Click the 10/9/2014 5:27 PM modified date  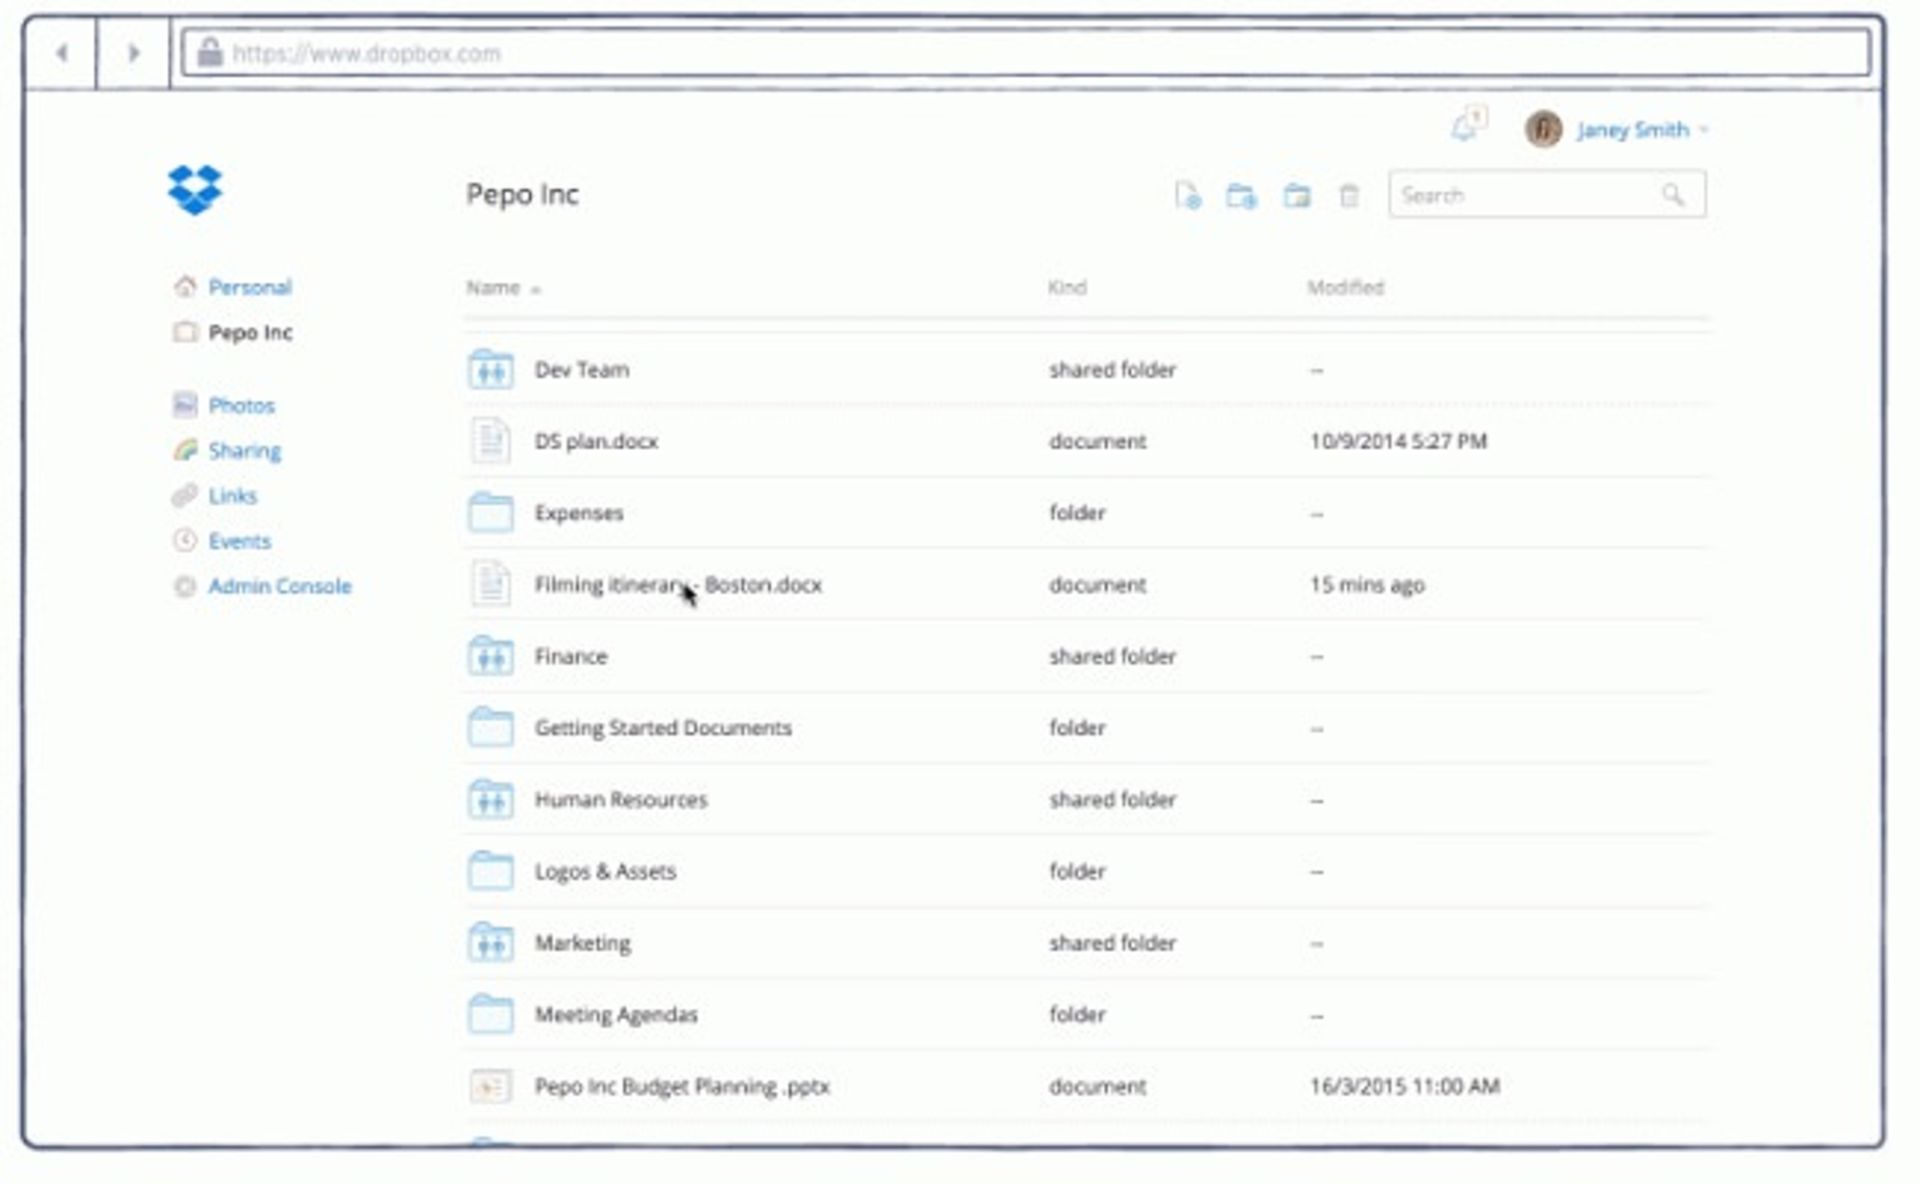coord(1398,441)
